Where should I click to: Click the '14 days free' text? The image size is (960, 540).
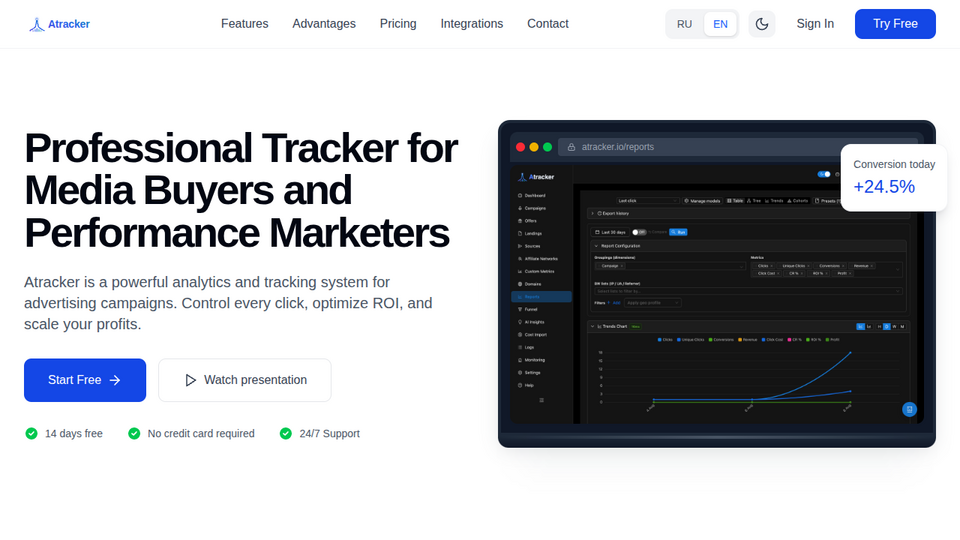click(74, 433)
